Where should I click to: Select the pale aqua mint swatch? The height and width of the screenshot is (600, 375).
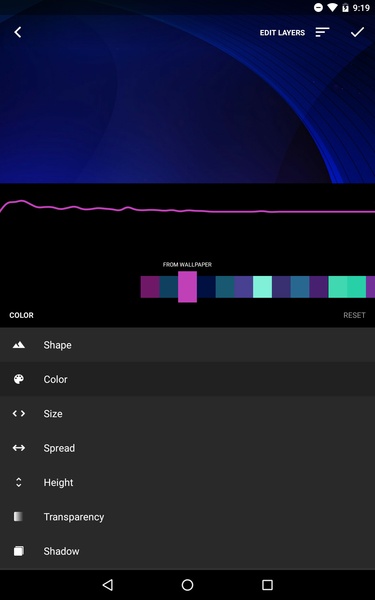(262, 287)
